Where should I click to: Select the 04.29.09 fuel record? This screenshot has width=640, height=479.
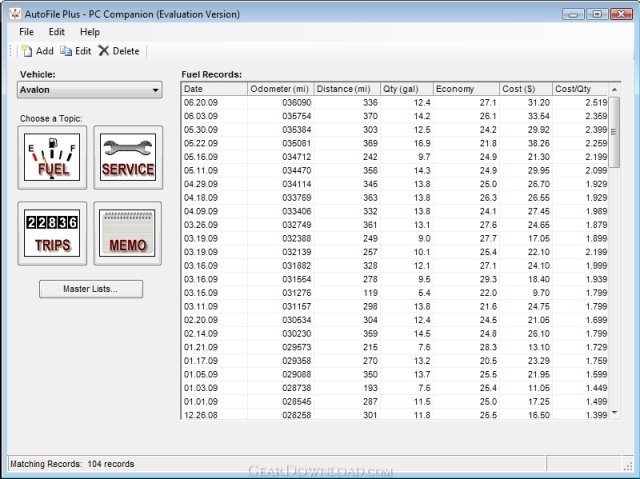point(395,184)
